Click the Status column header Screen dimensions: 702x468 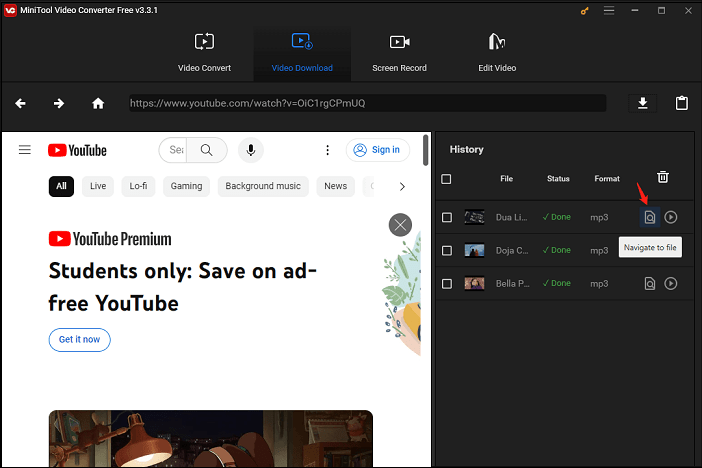[x=558, y=179]
